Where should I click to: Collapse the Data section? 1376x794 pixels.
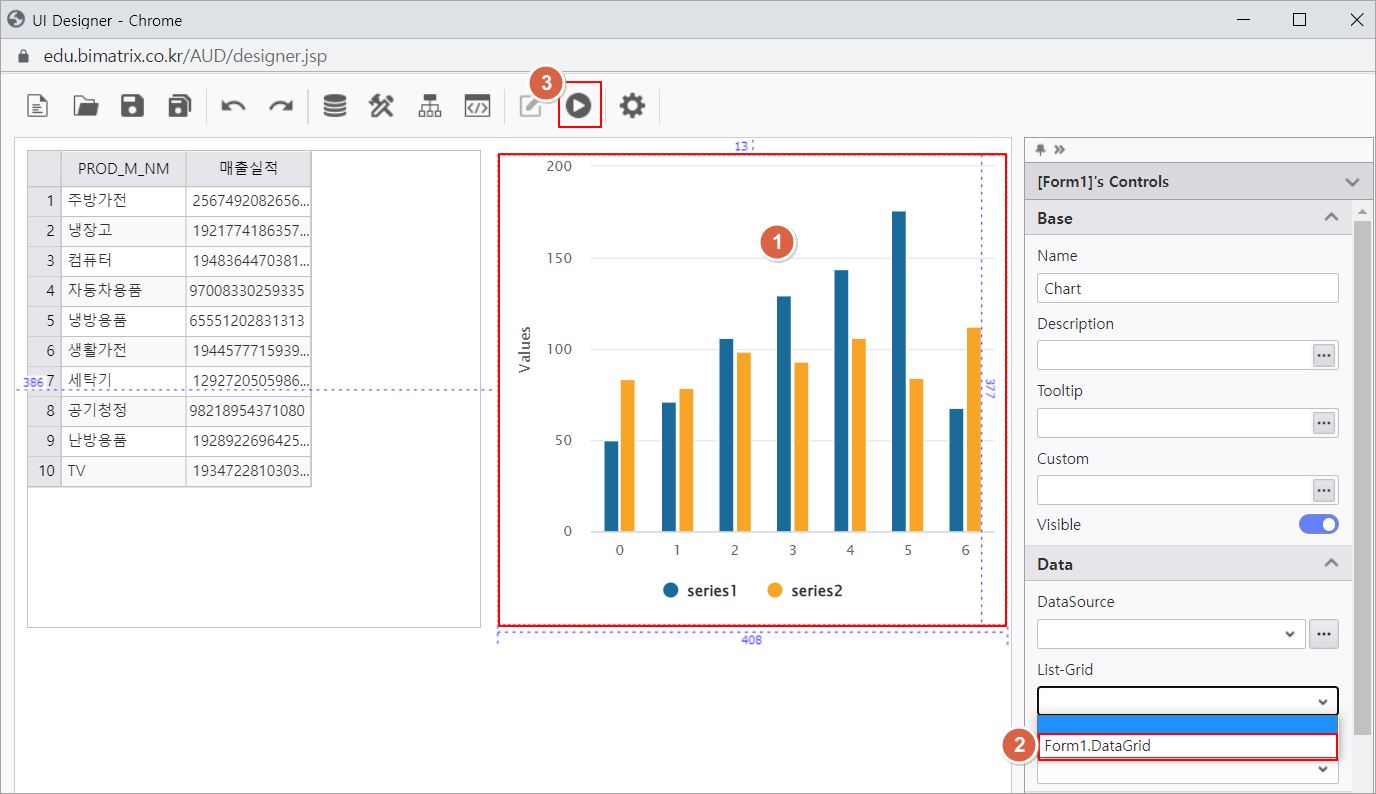1331,564
